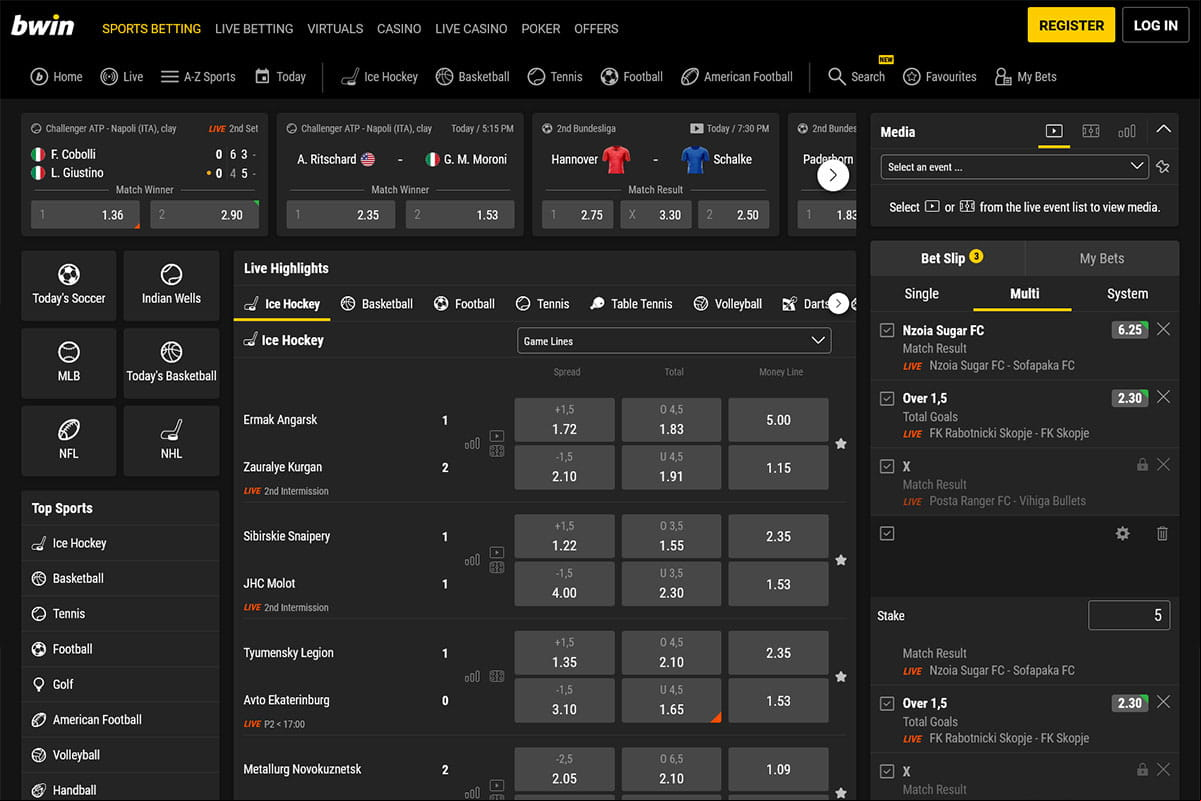The image size is (1201, 801).
Task: Click the bwin logo
Action: pos(43,26)
